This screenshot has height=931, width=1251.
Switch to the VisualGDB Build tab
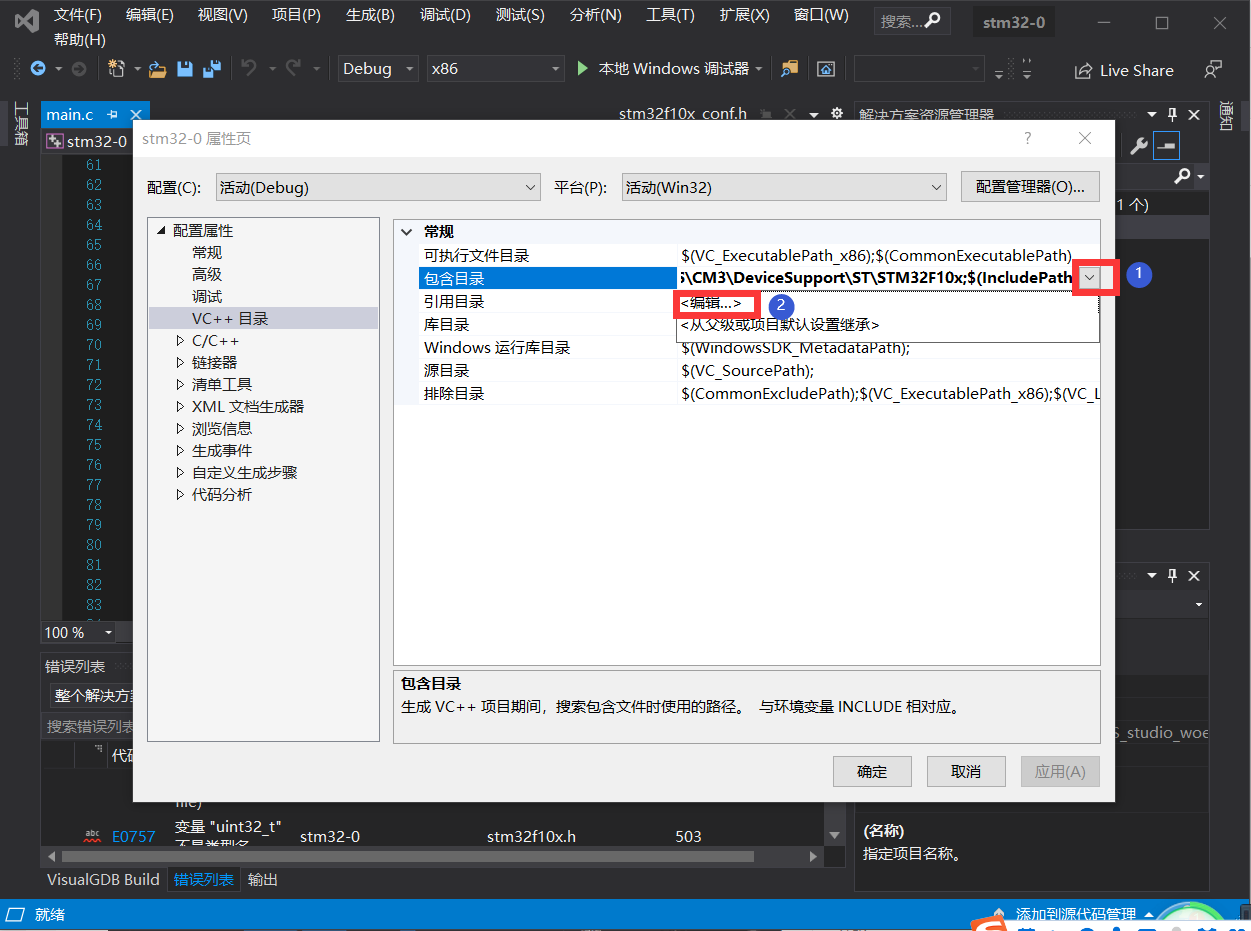click(x=103, y=880)
